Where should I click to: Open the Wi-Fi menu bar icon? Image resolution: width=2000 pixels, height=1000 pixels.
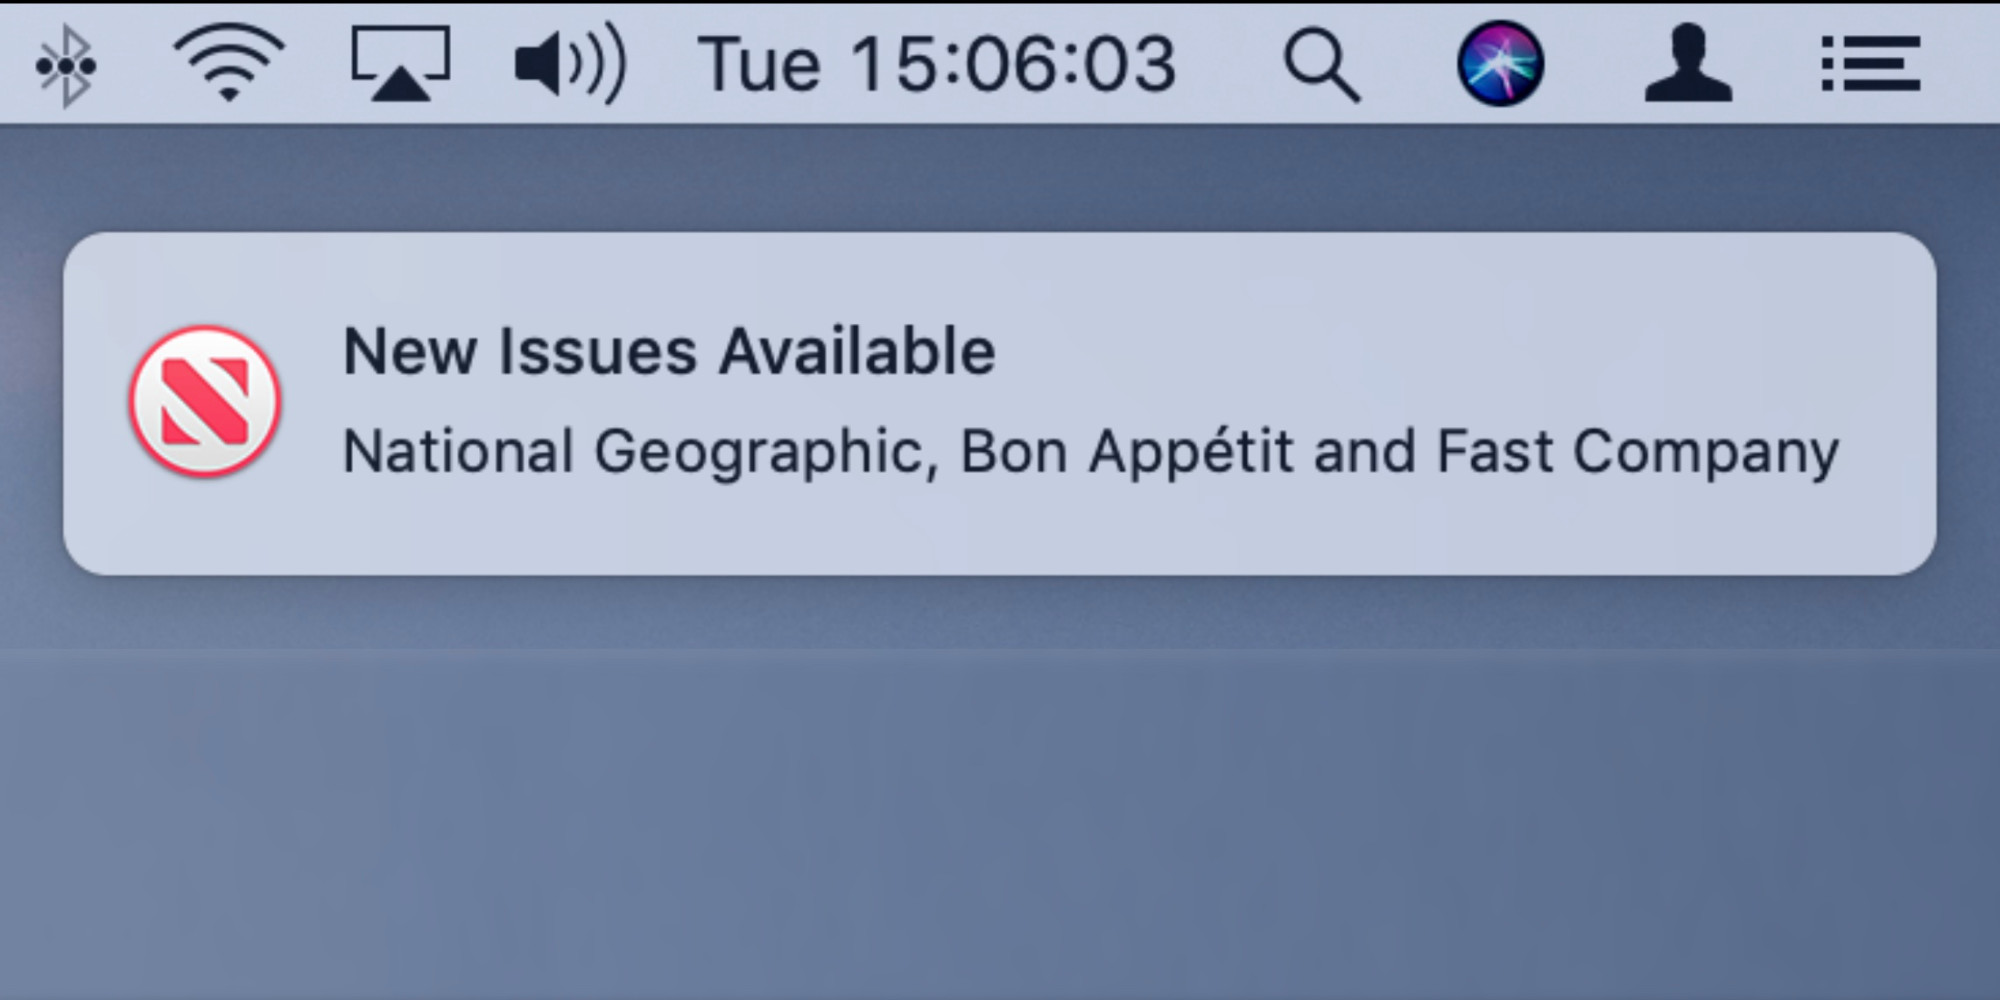229,63
